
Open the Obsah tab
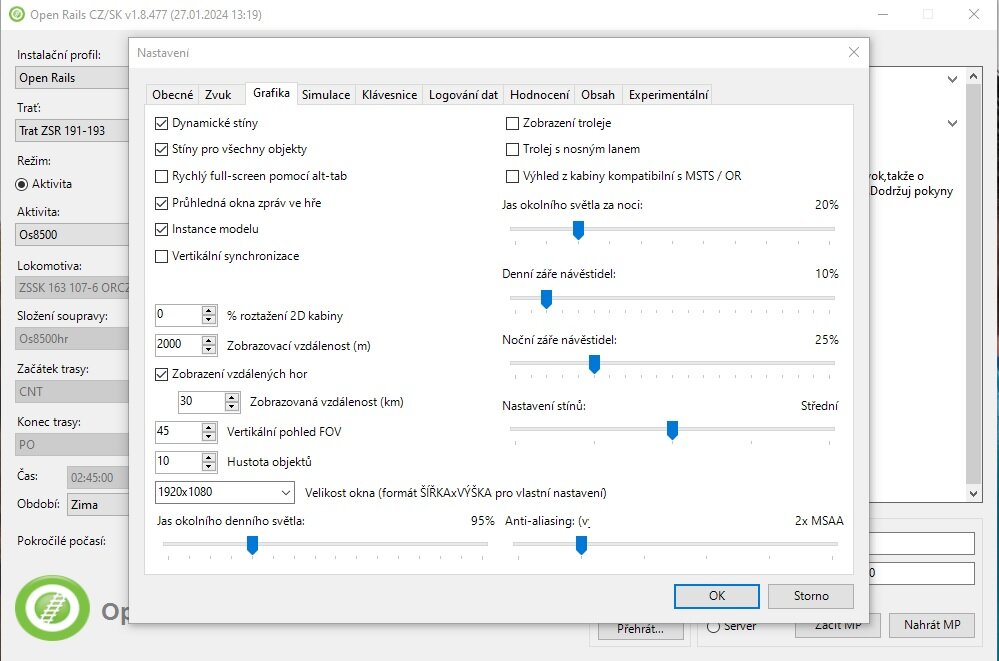point(598,95)
